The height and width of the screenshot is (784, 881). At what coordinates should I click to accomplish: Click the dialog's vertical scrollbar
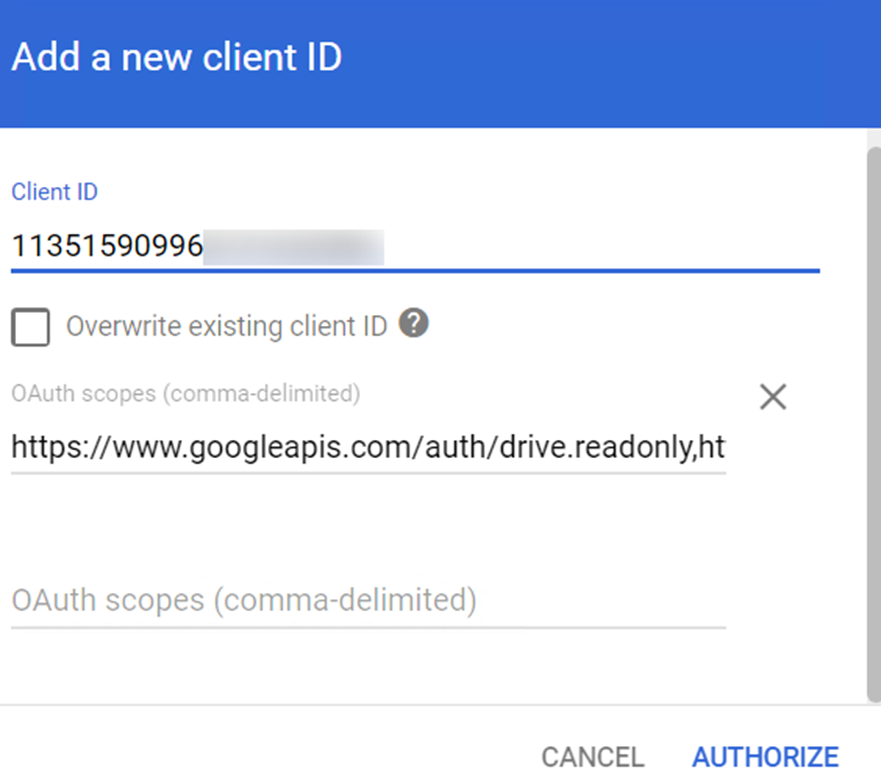pyautogui.click(x=873, y=420)
